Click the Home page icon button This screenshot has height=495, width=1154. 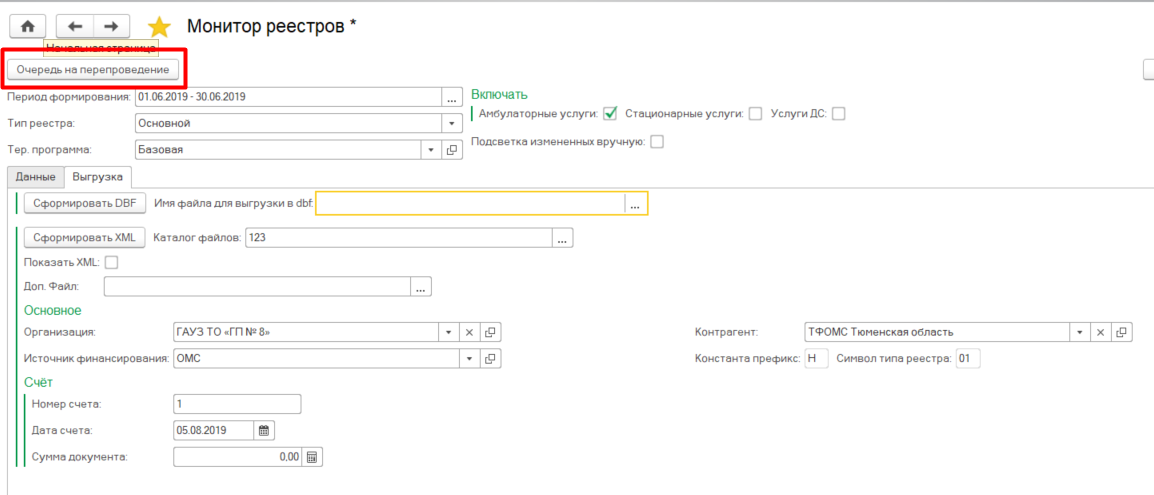click(28, 26)
